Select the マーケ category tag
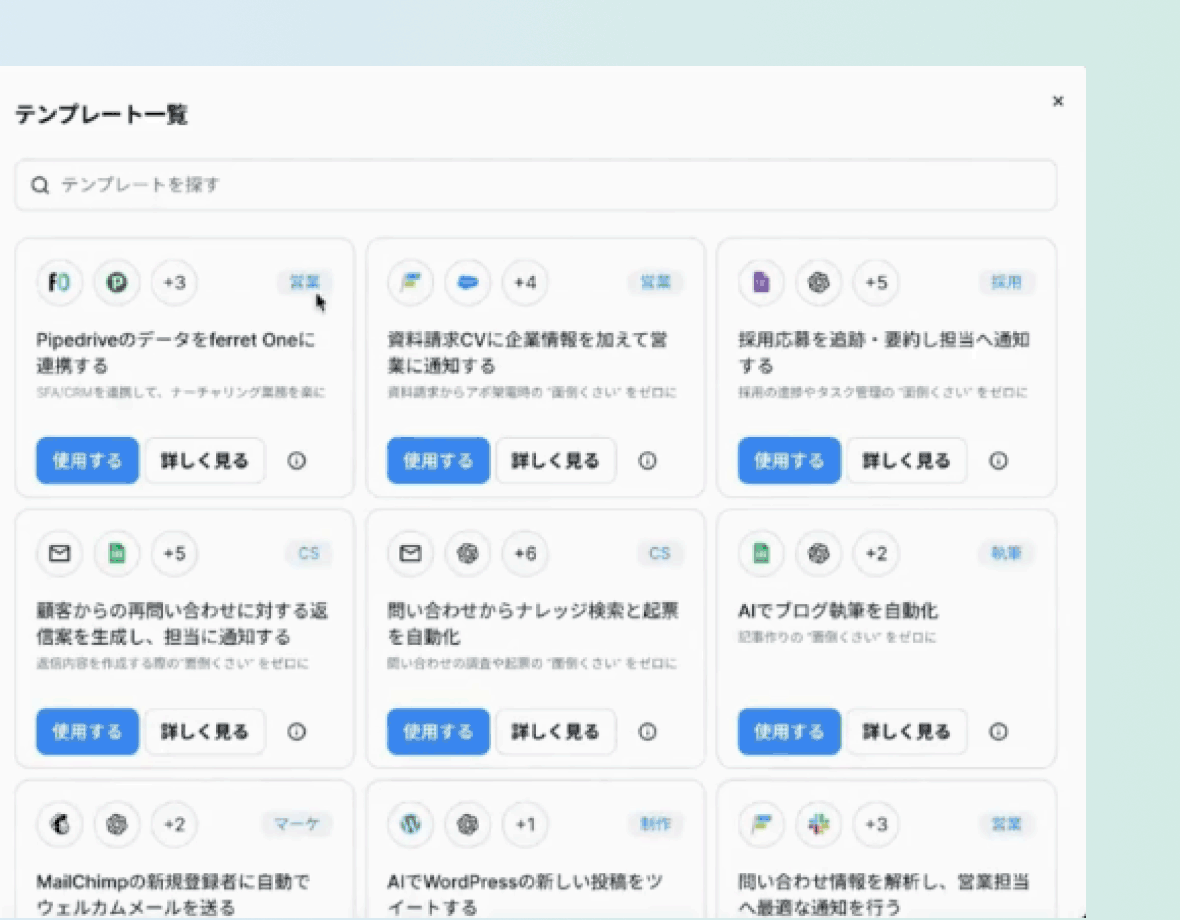The width and height of the screenshot is (1180, 920). (x=297, y=824)
